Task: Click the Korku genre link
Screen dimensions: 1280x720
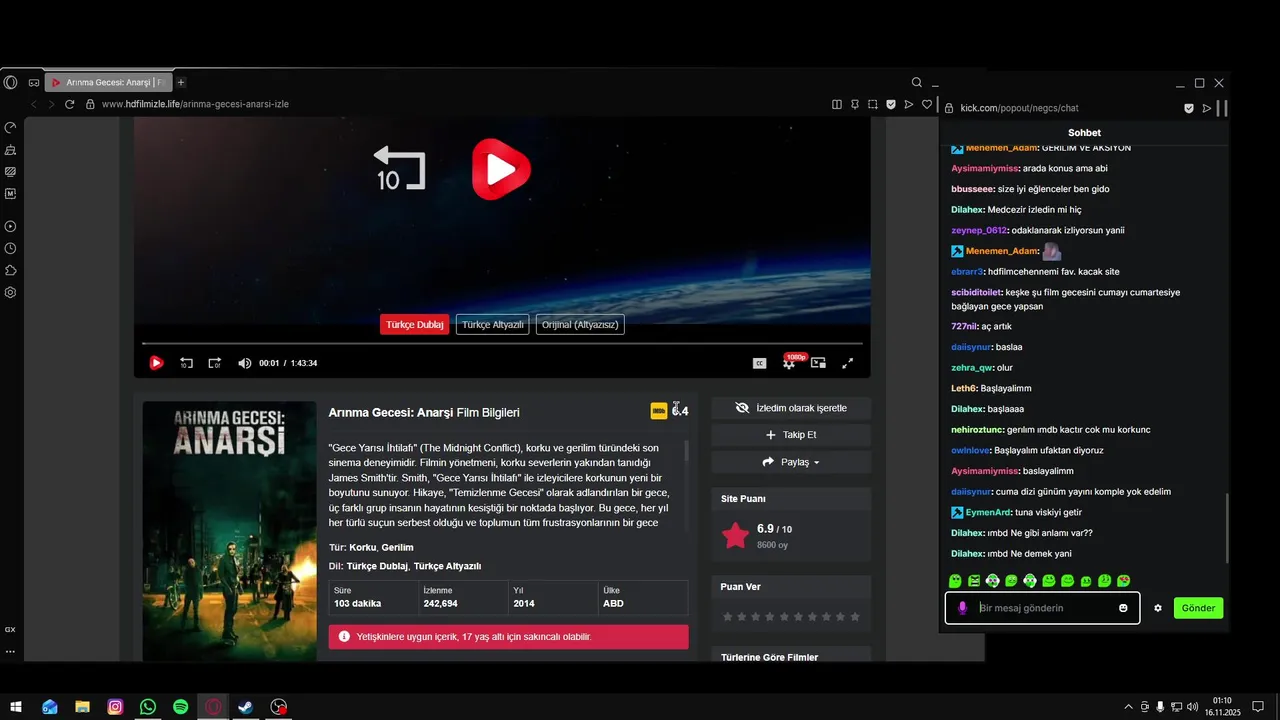Action: point(363,547)
